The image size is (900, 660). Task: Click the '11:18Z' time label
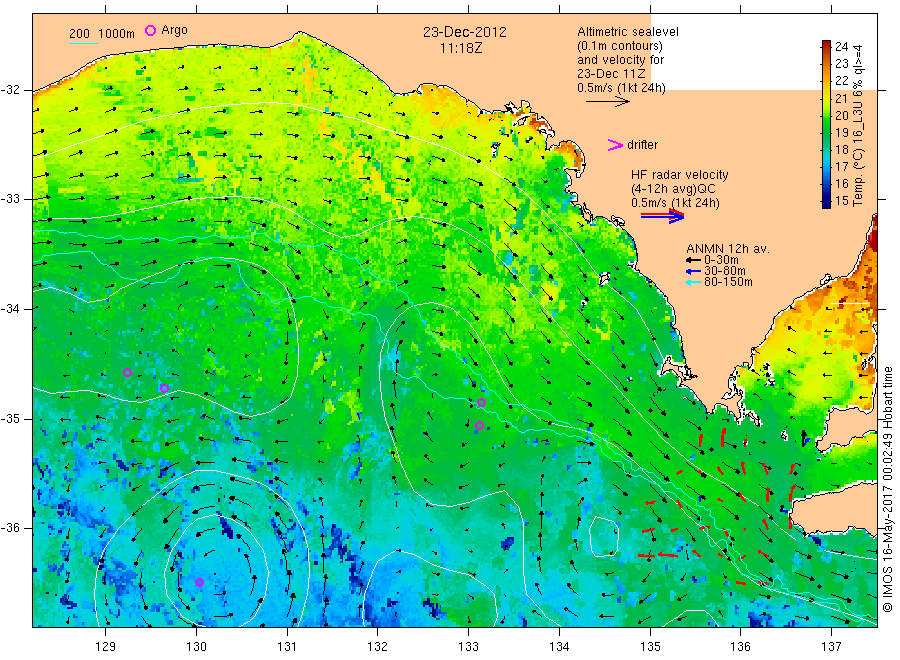[461, 48]
